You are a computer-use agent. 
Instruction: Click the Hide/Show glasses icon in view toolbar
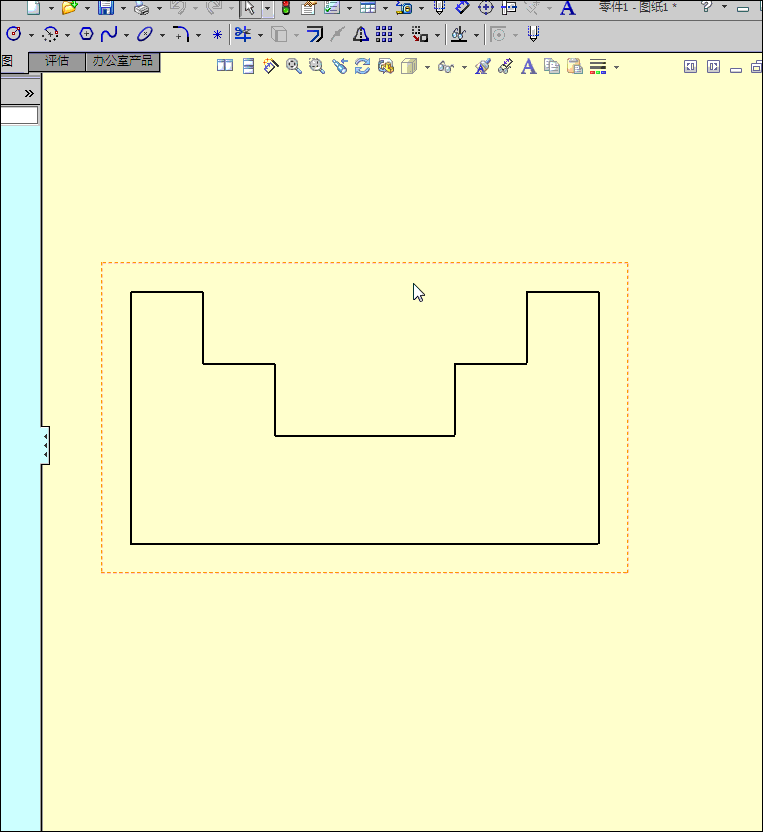pyautogui.click(x=446, y=67)
